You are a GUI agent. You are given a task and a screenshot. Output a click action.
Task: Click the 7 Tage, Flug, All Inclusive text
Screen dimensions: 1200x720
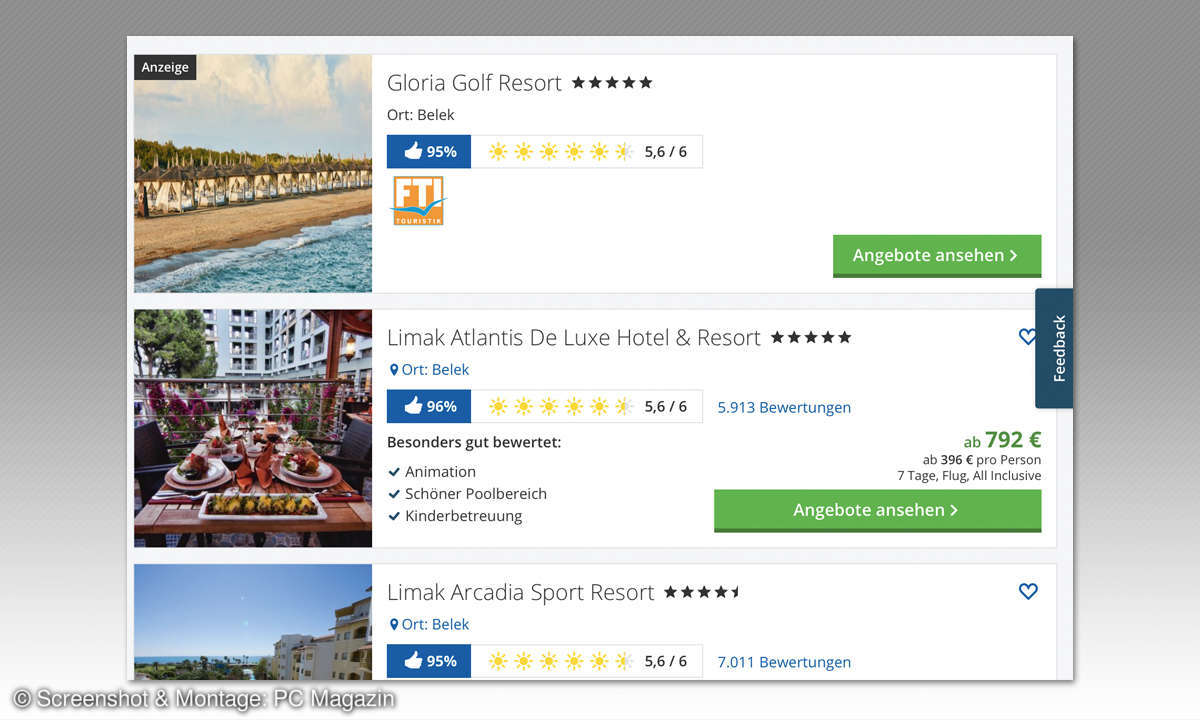(x=969, y=476)
